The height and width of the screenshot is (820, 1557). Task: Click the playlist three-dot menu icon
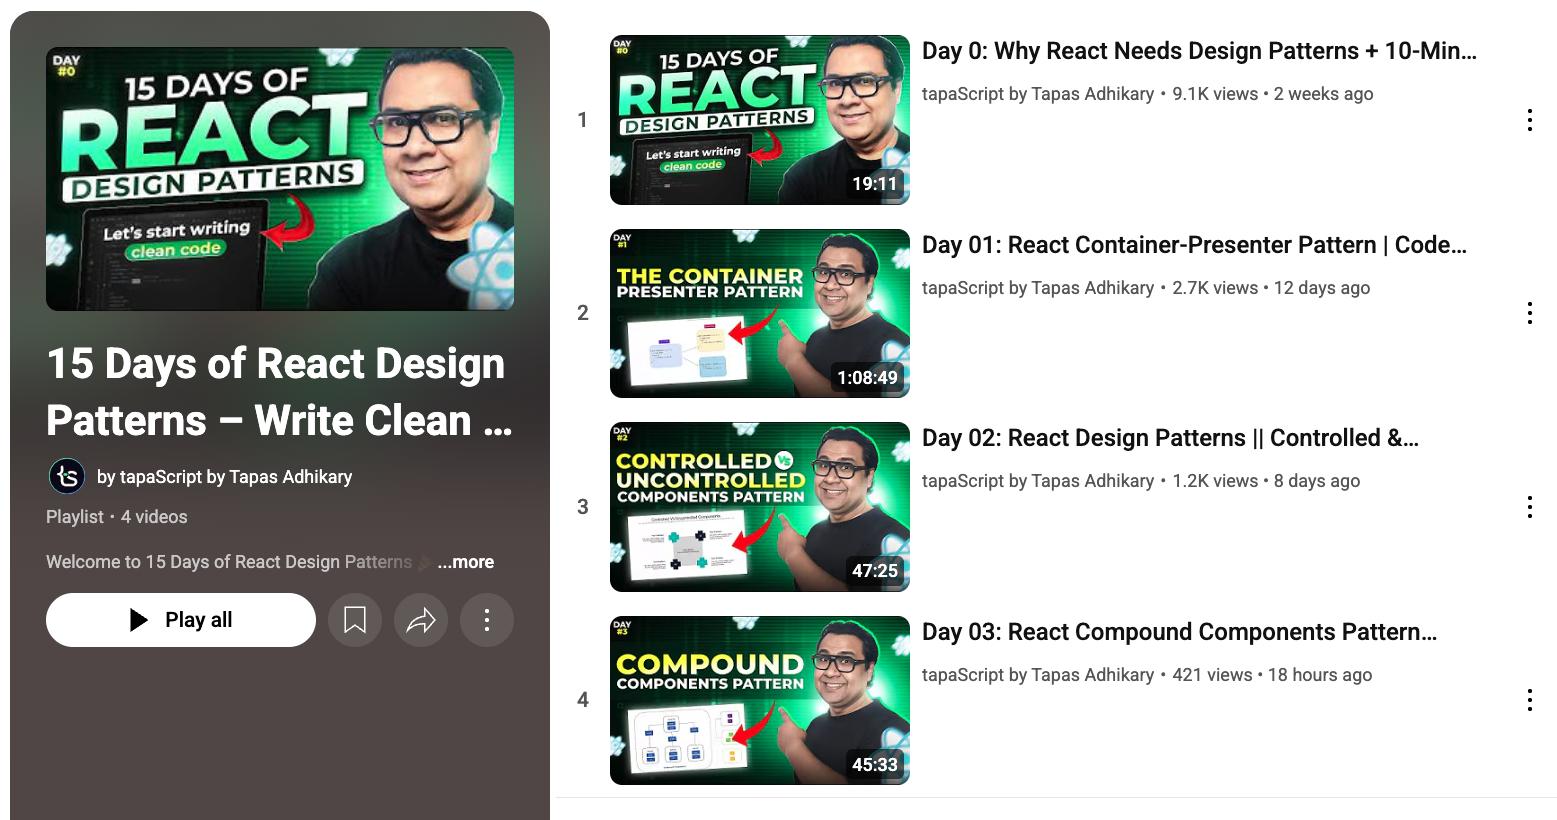point(487,620)
